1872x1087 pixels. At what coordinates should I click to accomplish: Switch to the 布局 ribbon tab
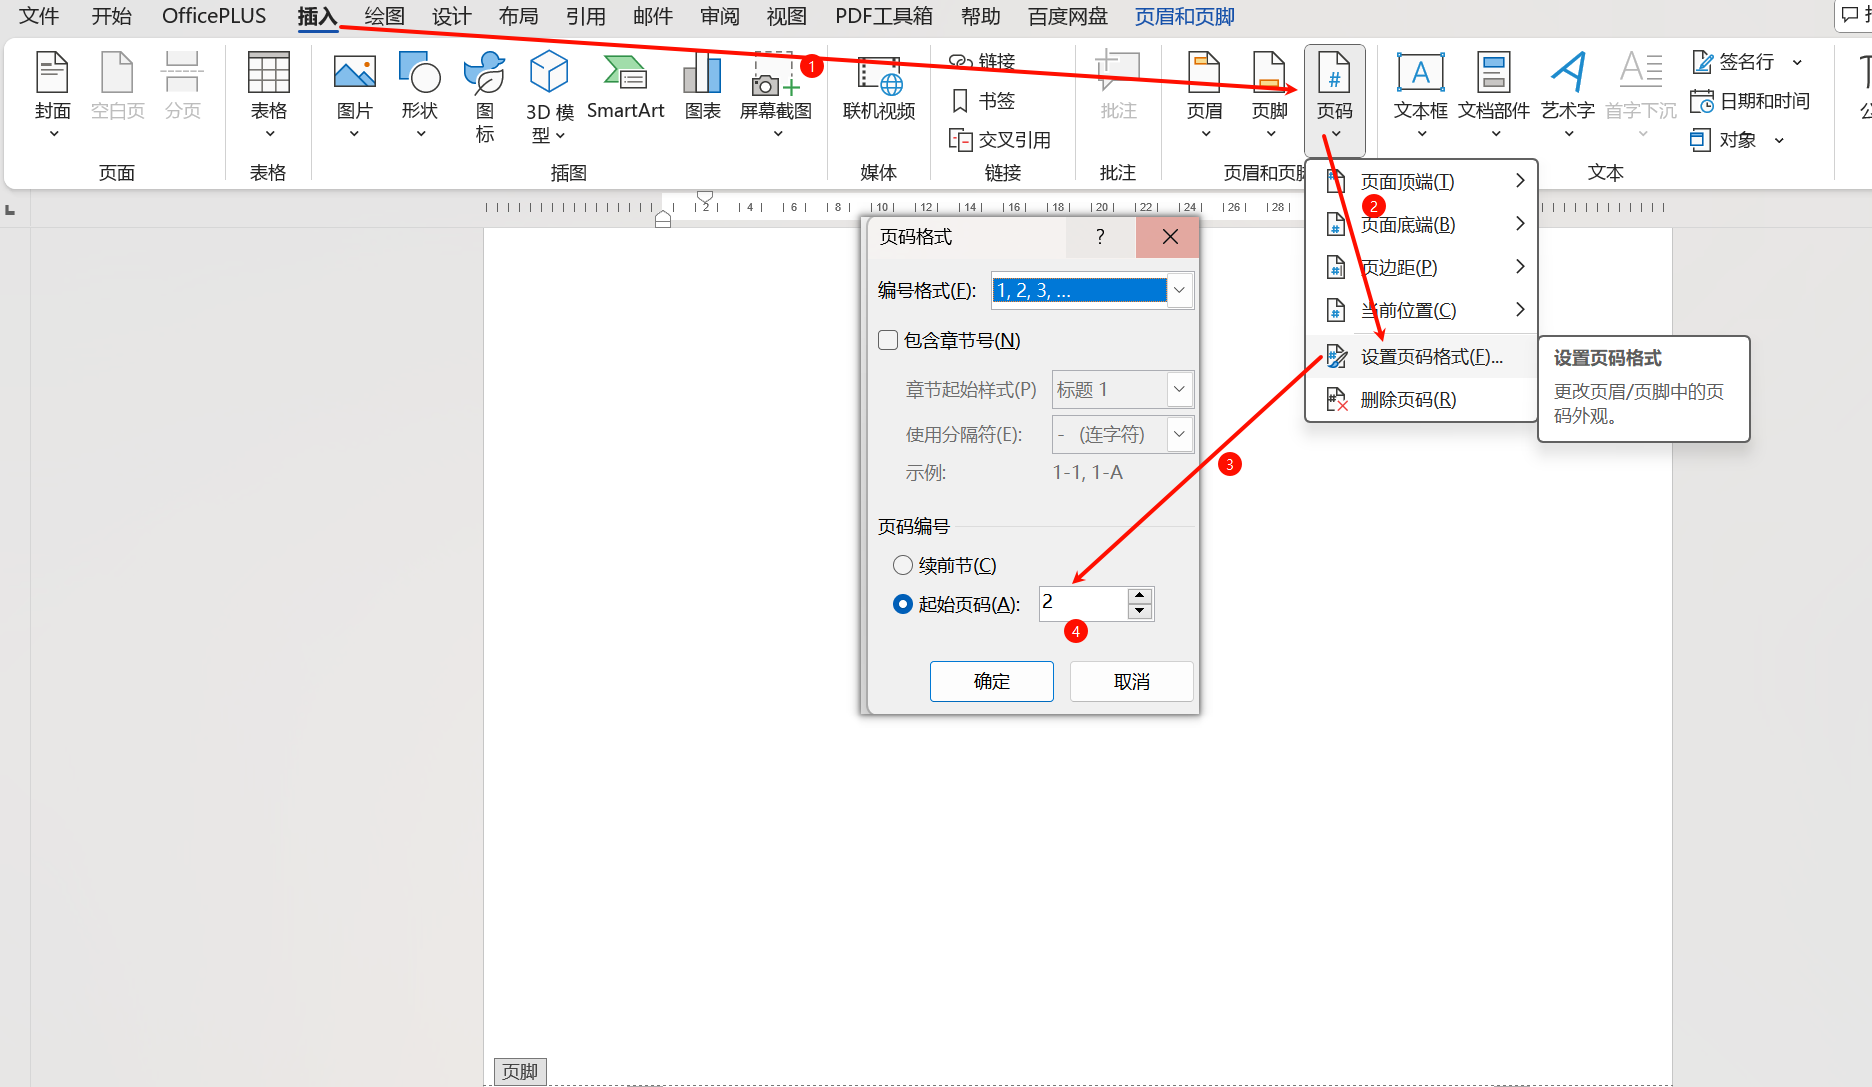click(x=518, y=16)
